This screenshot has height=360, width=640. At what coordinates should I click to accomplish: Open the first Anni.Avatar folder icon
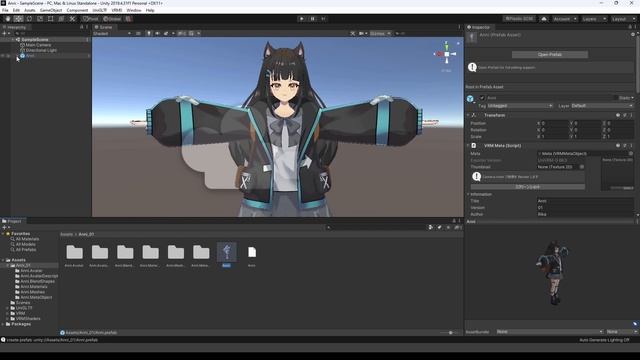[74, 252]
